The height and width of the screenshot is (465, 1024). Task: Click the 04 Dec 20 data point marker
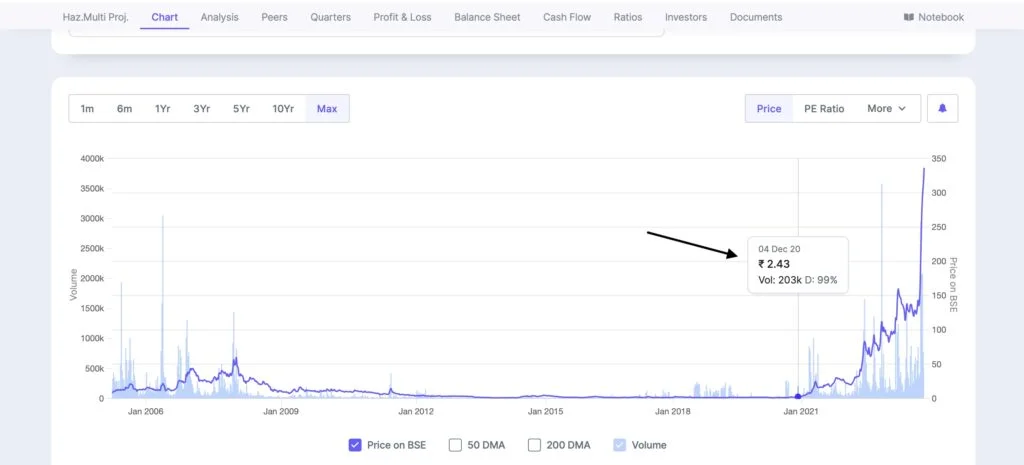[798, 396]
